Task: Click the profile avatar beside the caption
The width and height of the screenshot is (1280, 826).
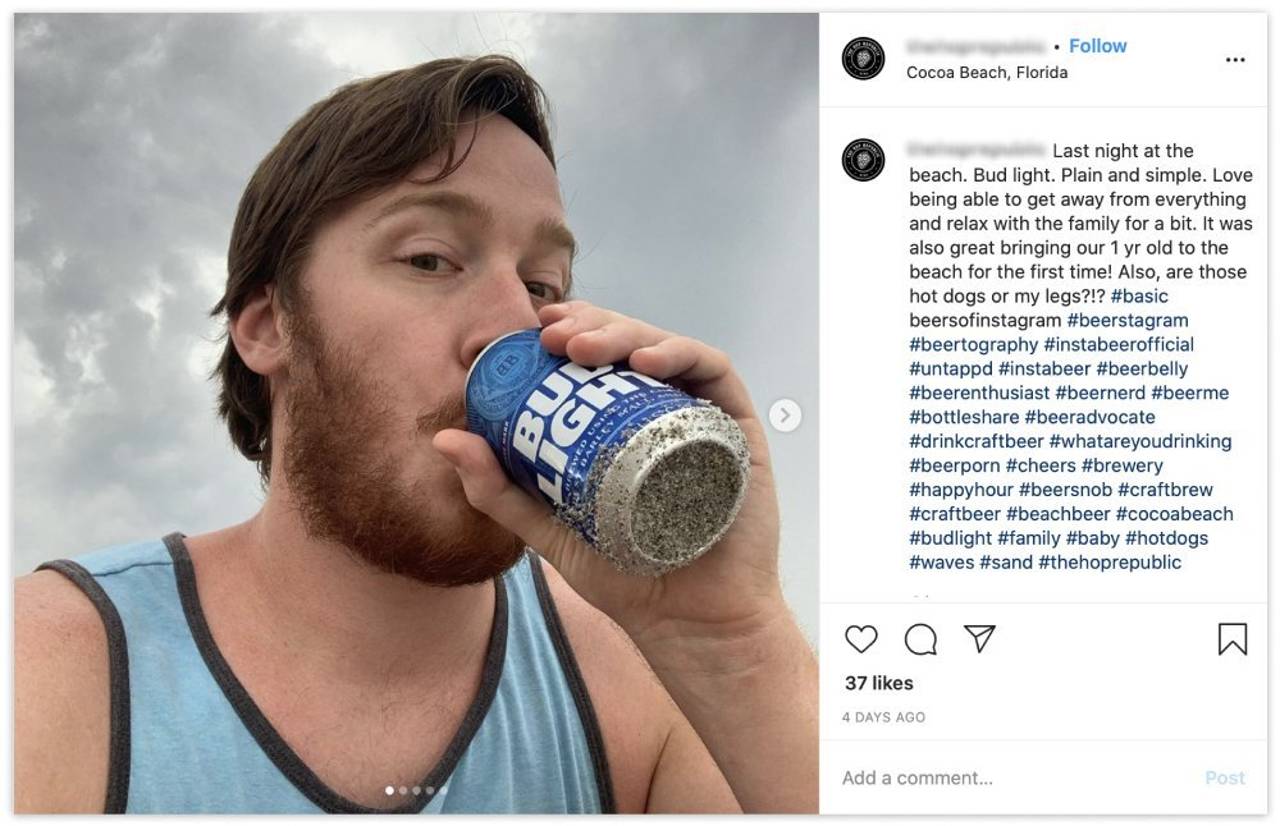Action: click(863, 160)
